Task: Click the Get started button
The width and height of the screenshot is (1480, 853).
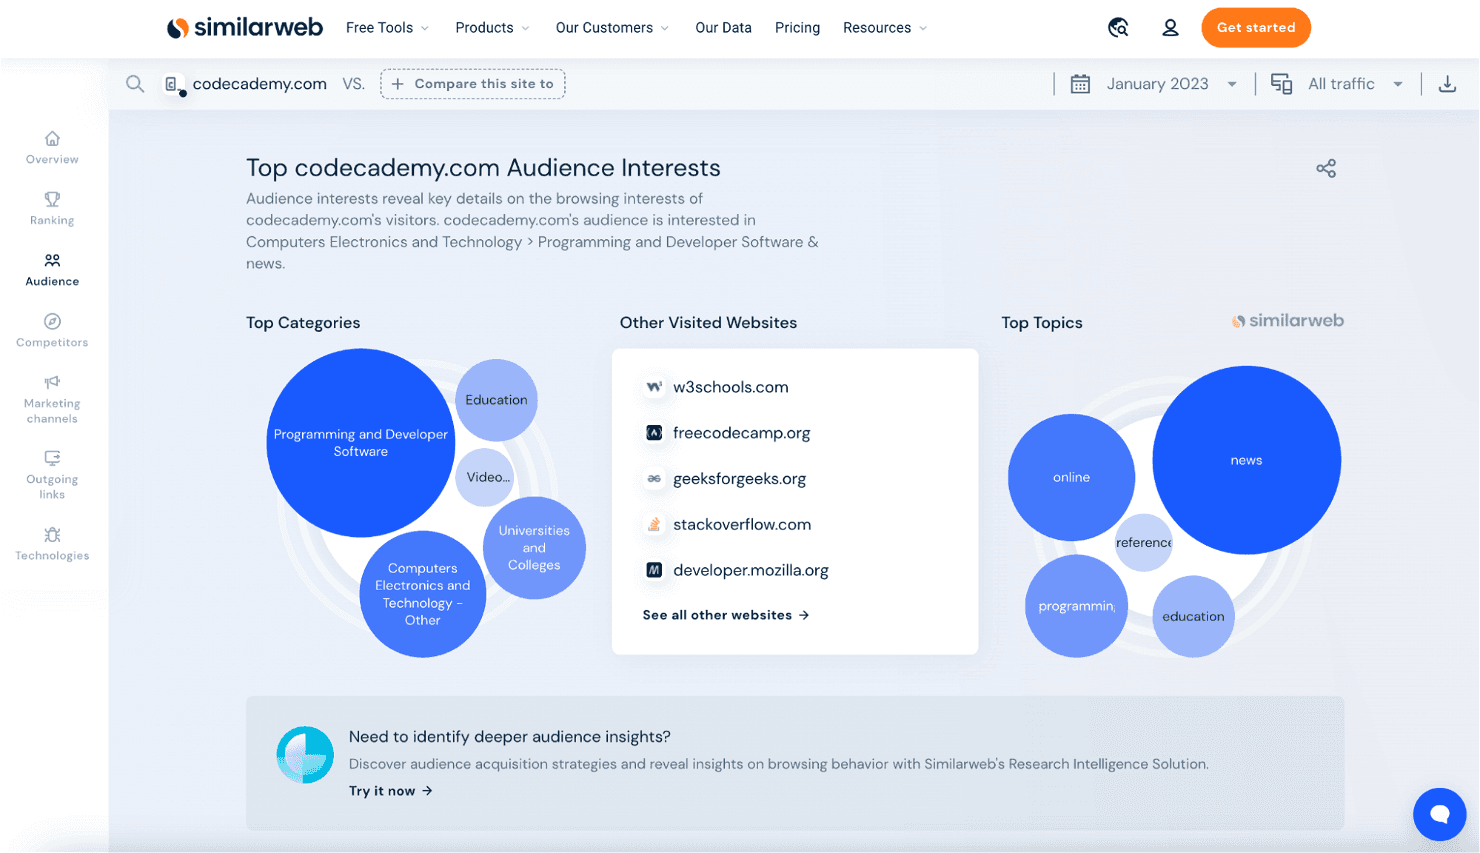Action: pyautogui.click(x=1256, y=28)
